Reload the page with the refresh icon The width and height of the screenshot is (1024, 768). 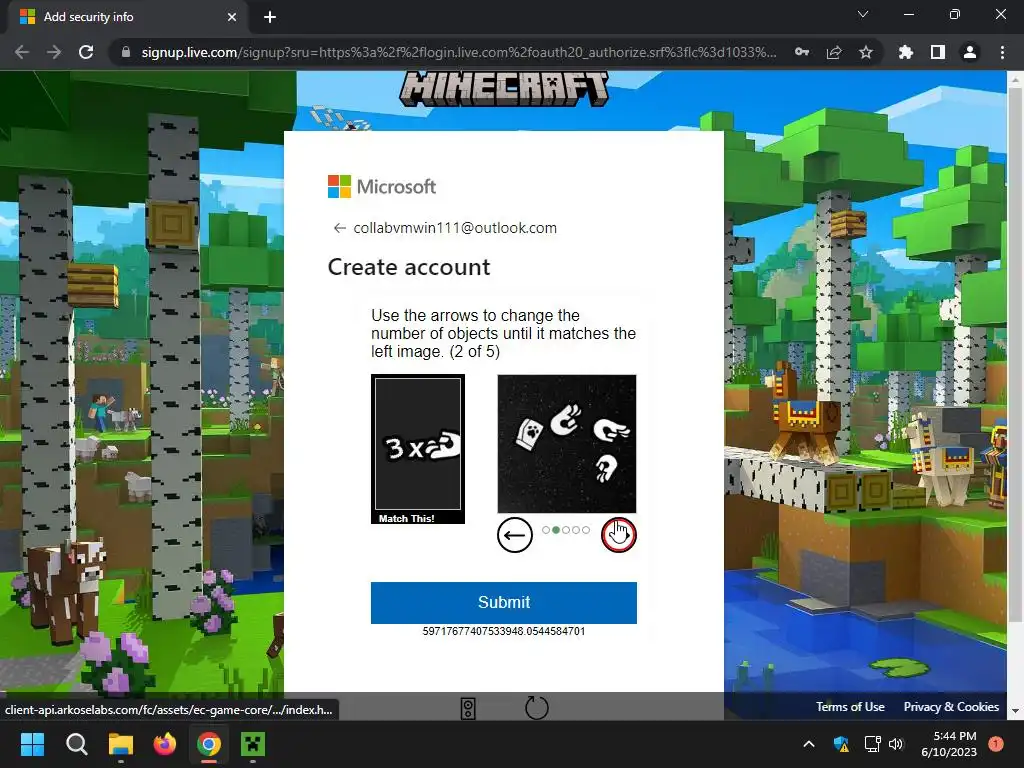(x=86, y=52)
